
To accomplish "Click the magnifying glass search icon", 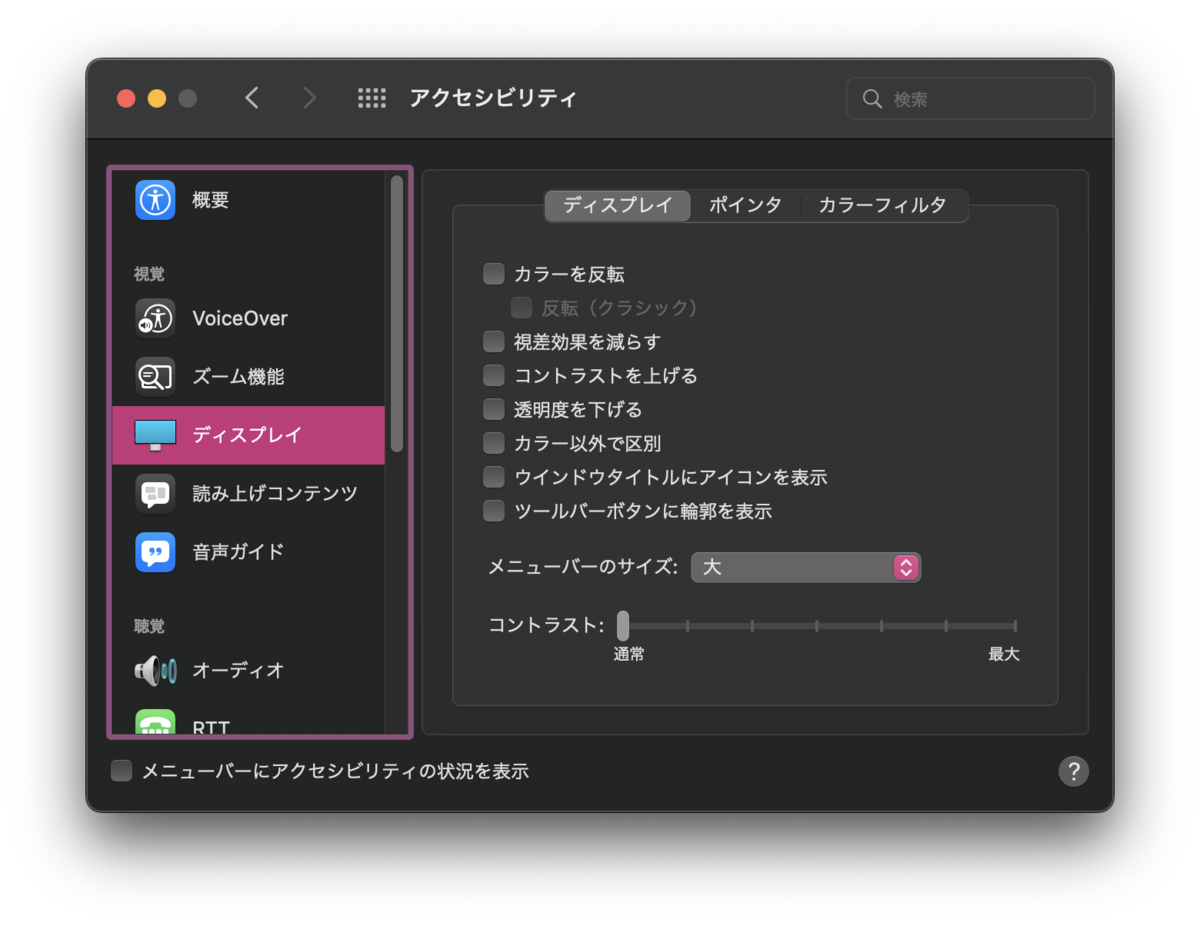I will point(872,99).
